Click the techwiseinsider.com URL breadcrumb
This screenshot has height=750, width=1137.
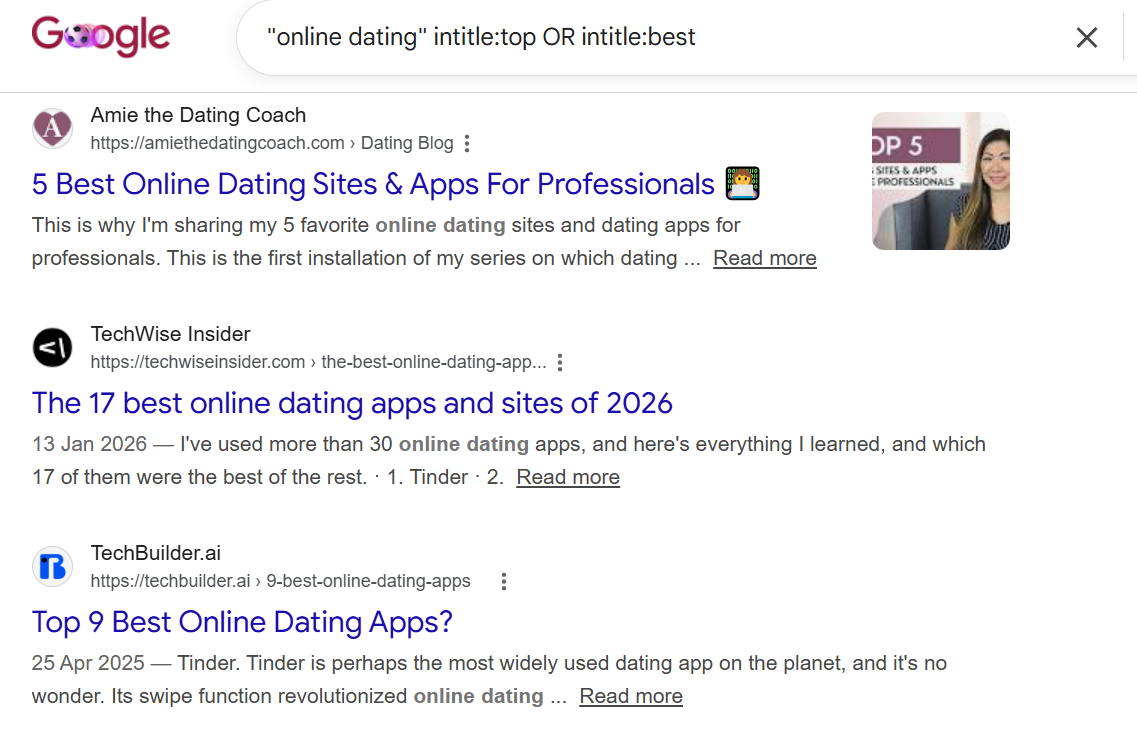coord(318,362)
